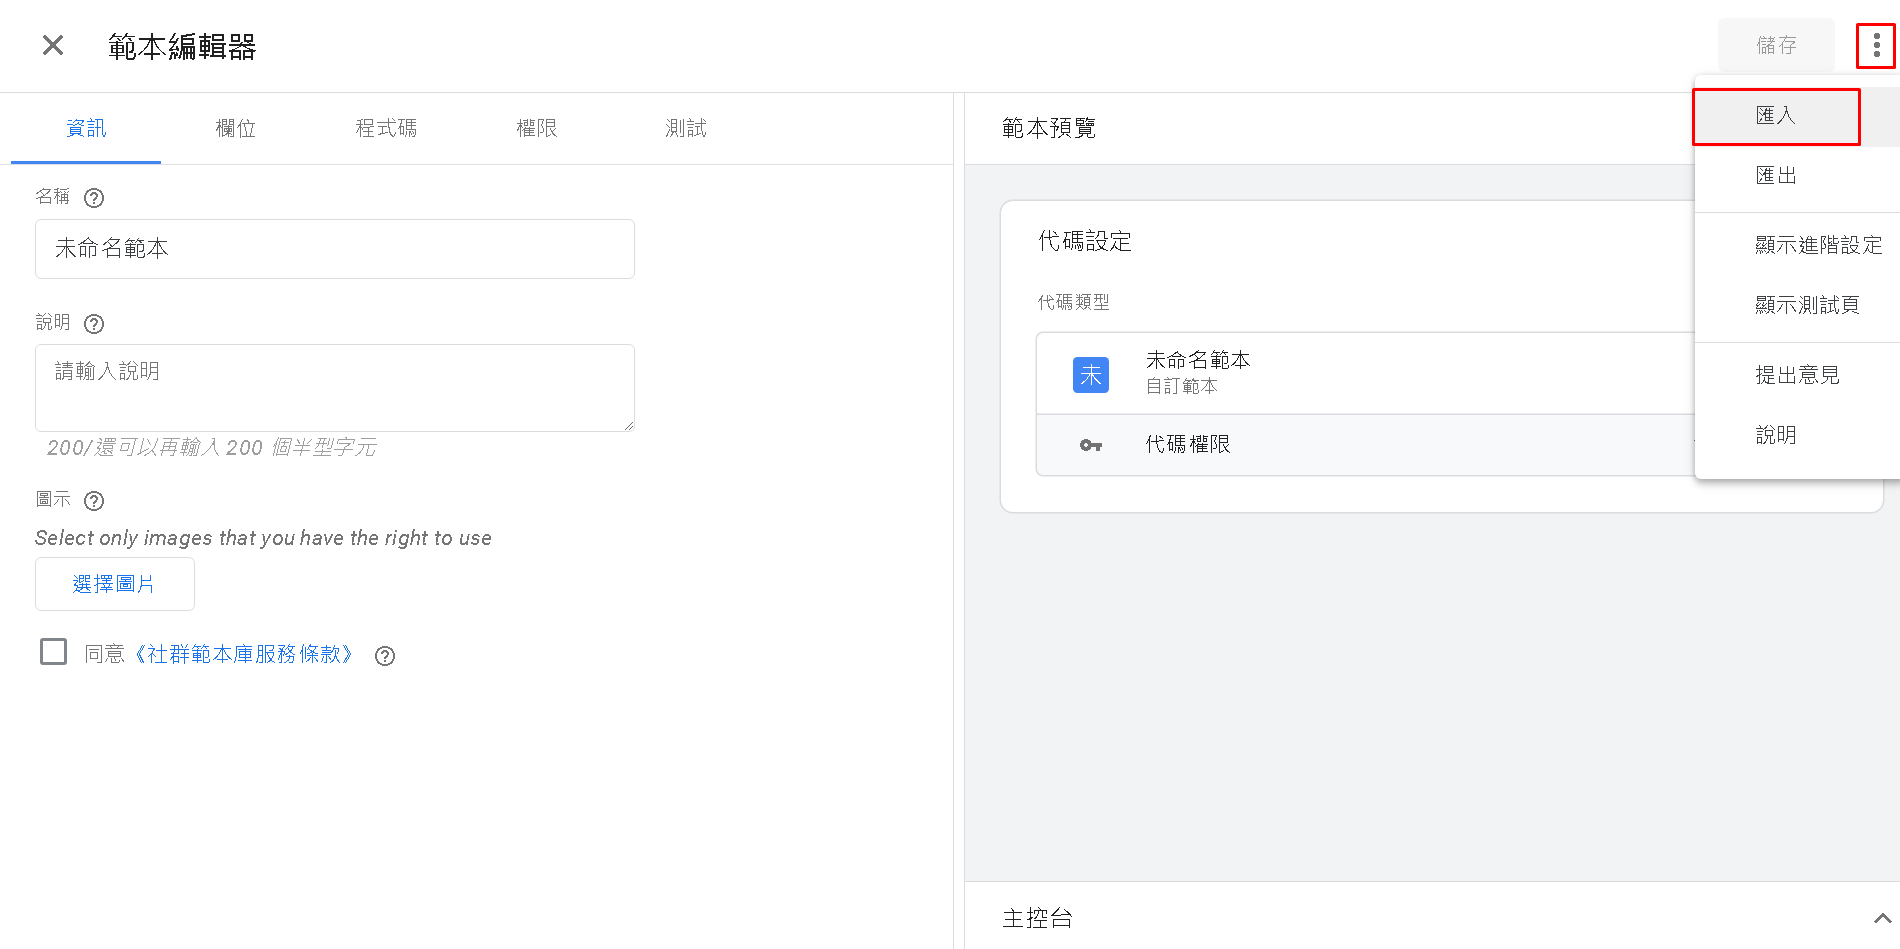Viewport: 1900px width, 949px height.
Task: Switch to the 欄位 tab
Action: pos(236,128)
